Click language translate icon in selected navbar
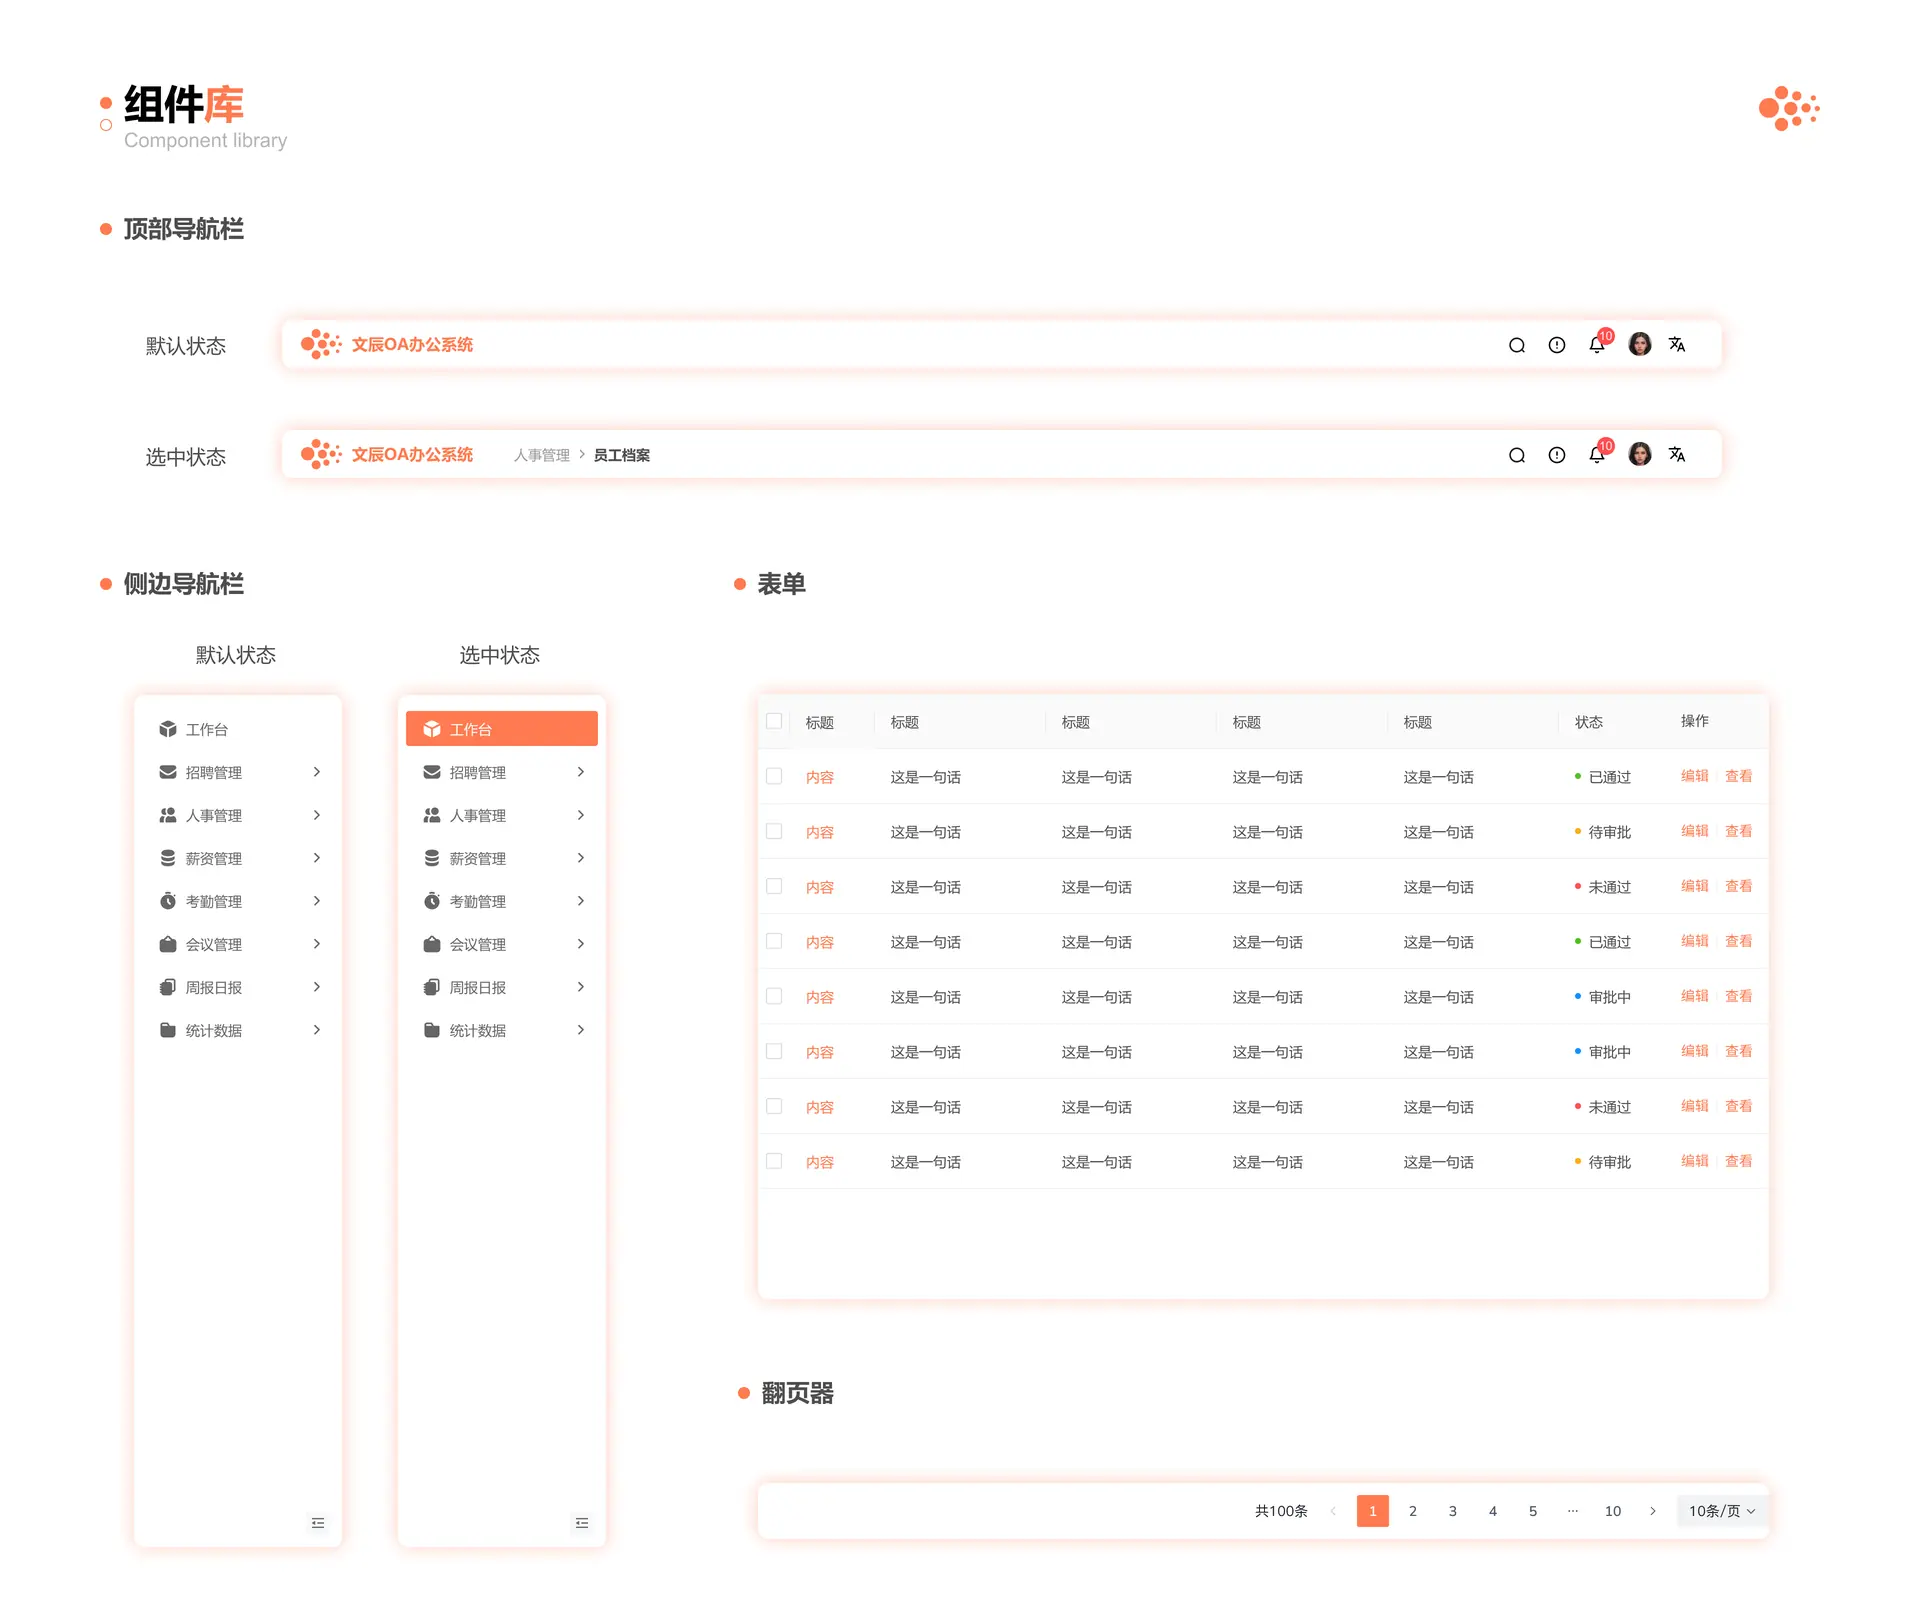The width and height of the screenshot is (1920, 1623). [1677, 455]
